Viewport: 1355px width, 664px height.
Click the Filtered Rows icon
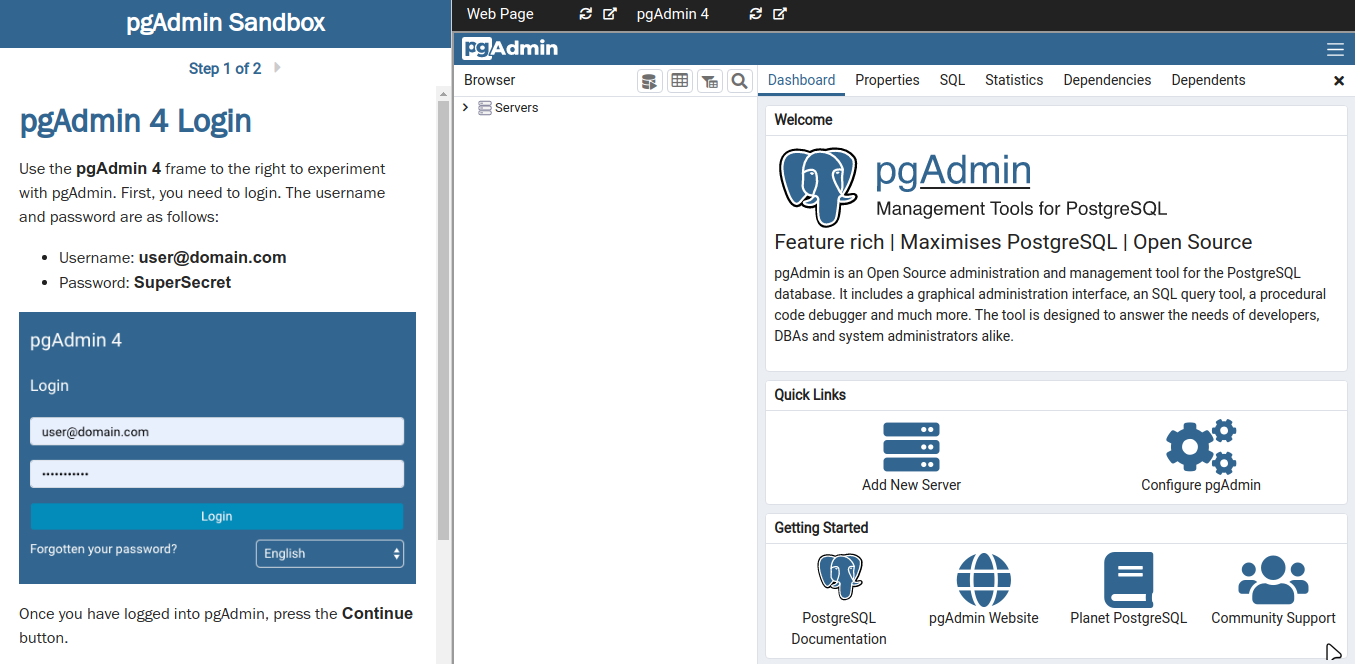point(710,81)
